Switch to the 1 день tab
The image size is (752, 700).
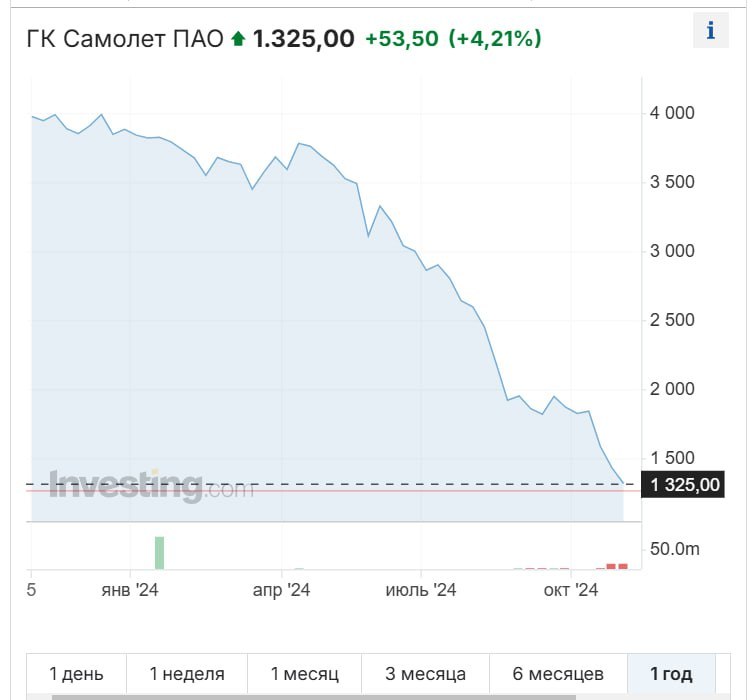(76, 674)
